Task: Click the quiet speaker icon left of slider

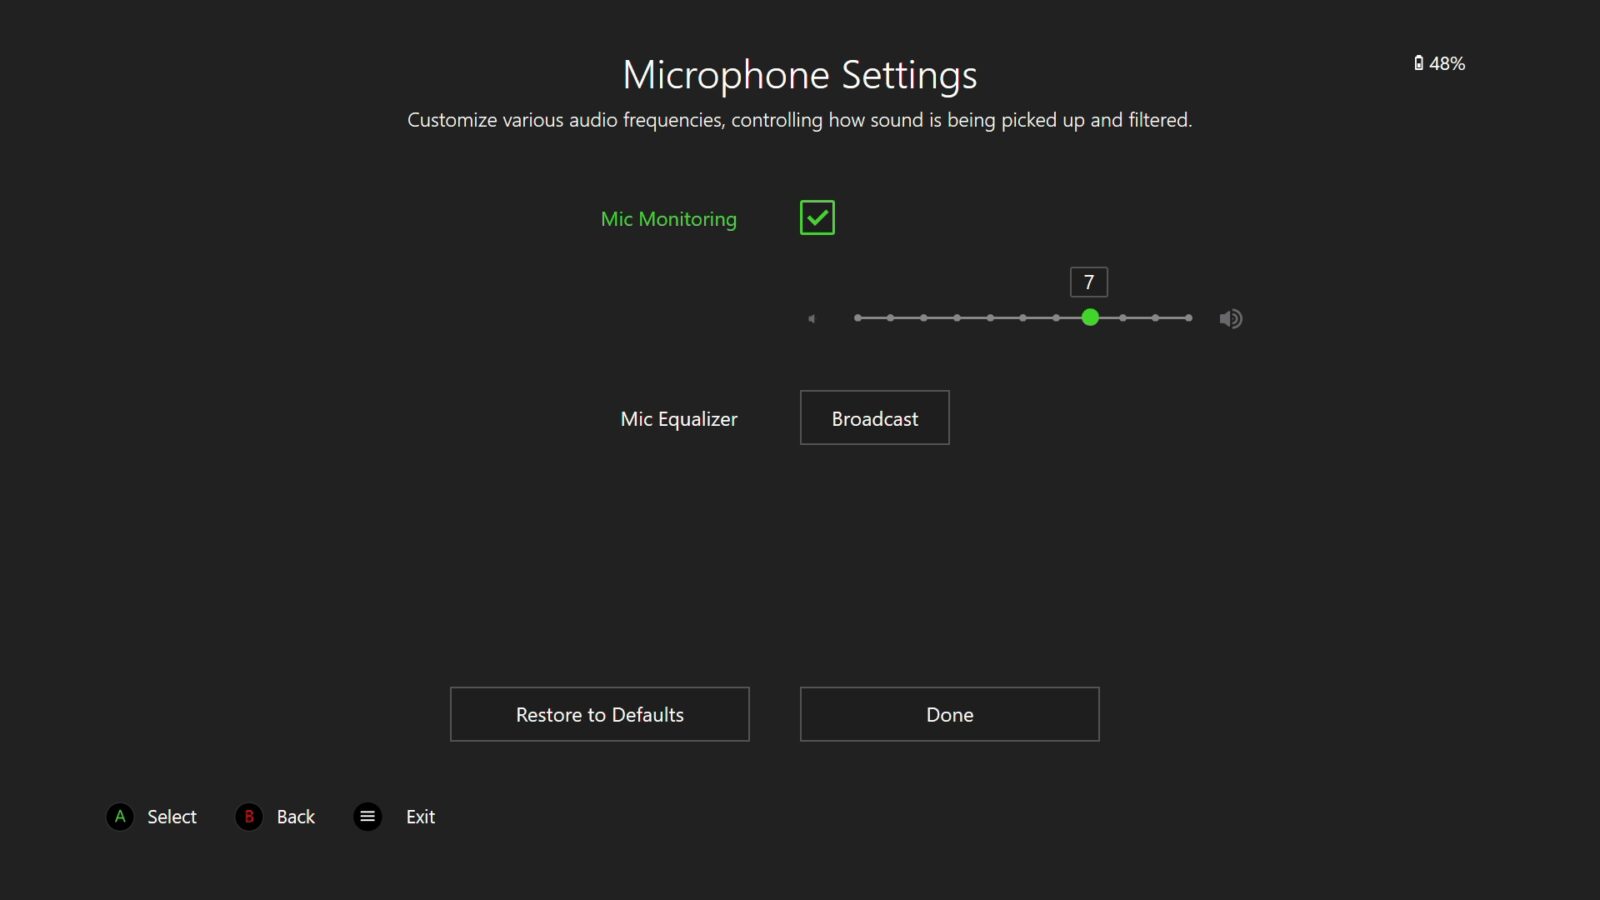Action: pyautogui.click(x=812, y=319)
